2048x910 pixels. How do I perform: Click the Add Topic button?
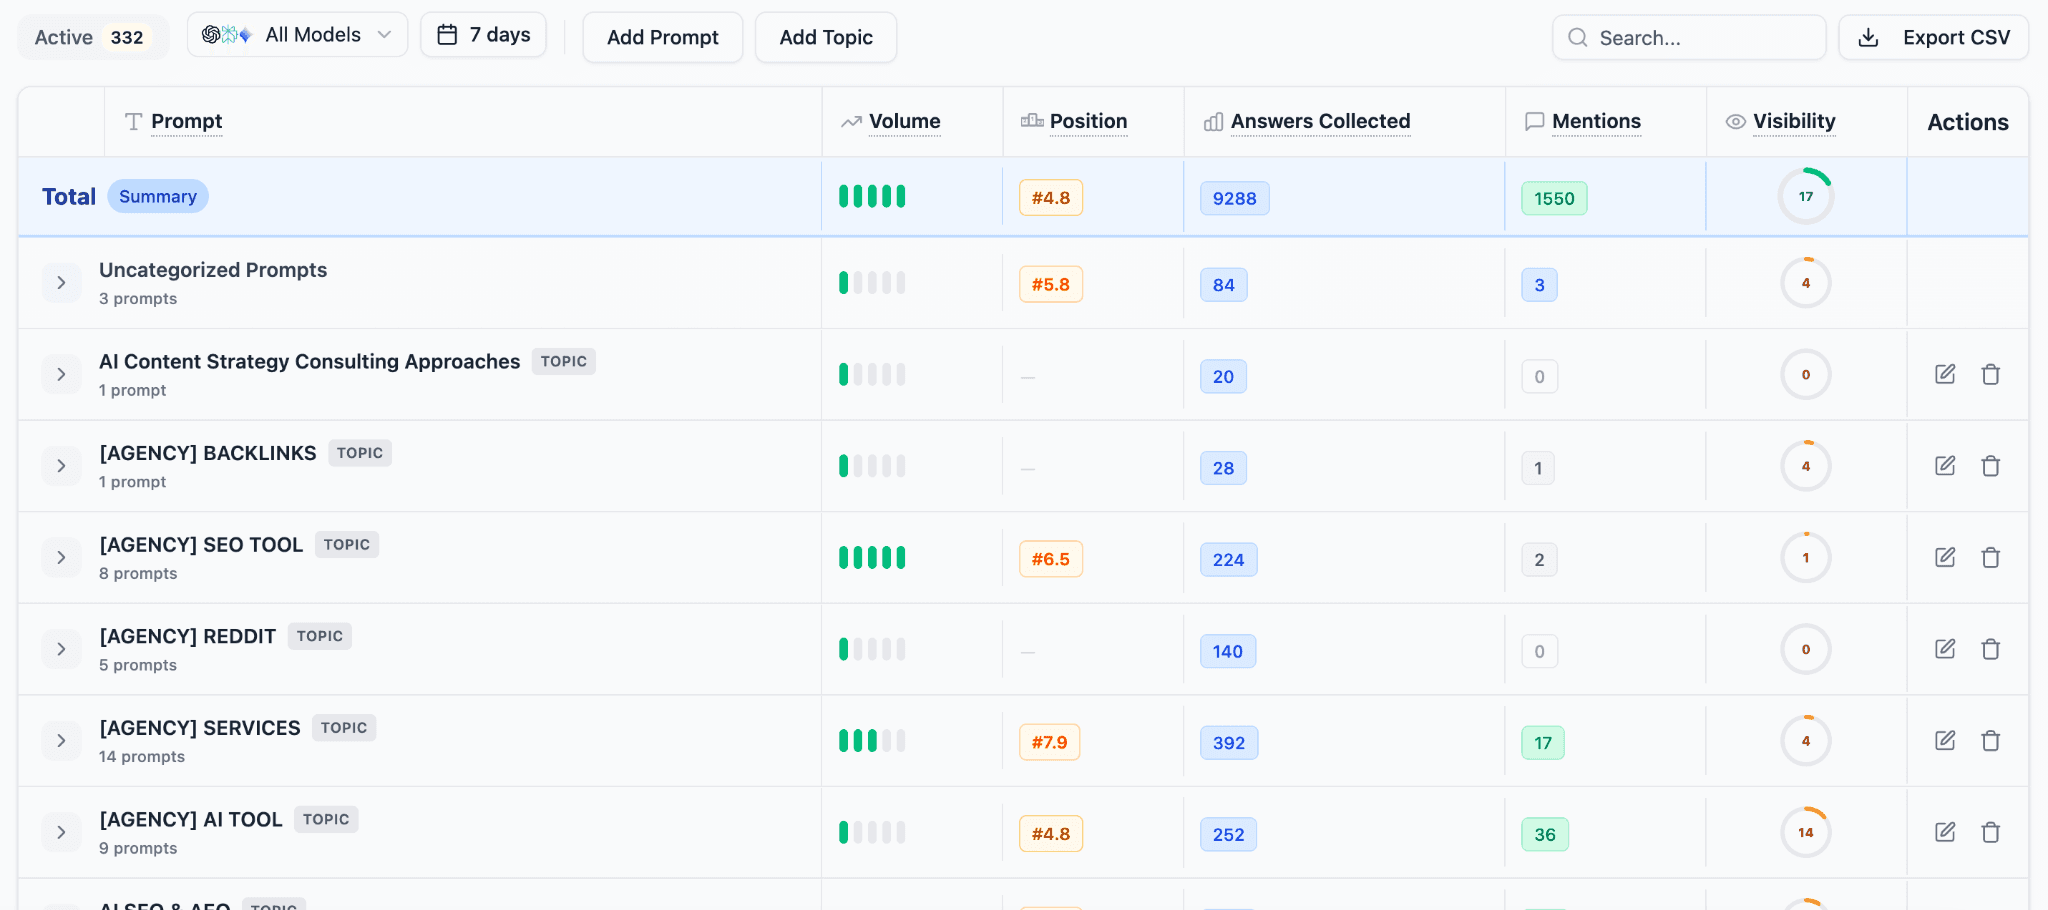[825, 38]
